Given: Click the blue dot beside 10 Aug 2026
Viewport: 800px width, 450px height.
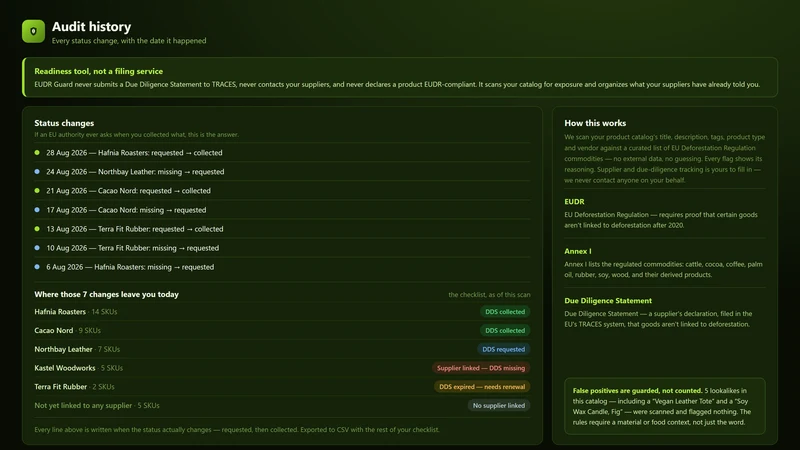Looking at the screenshot, I should pos(37,247).
